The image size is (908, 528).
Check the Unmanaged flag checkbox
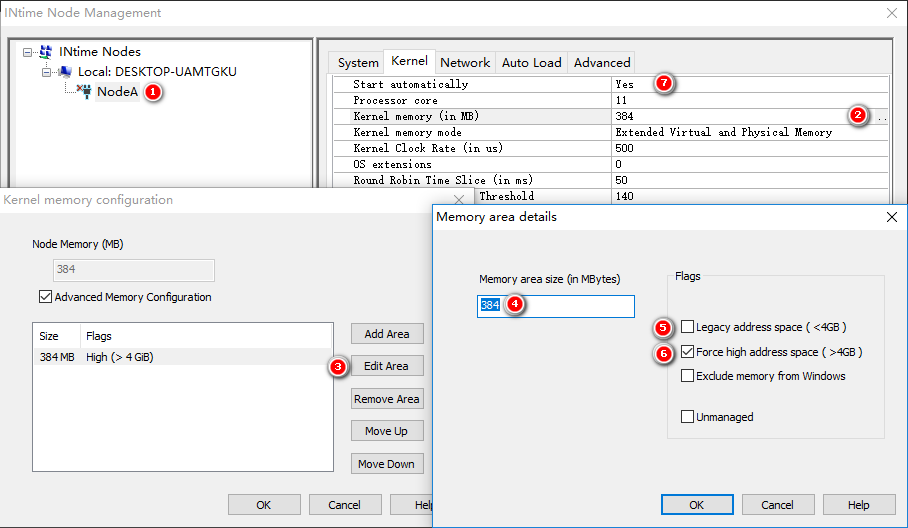click(687, 417)
